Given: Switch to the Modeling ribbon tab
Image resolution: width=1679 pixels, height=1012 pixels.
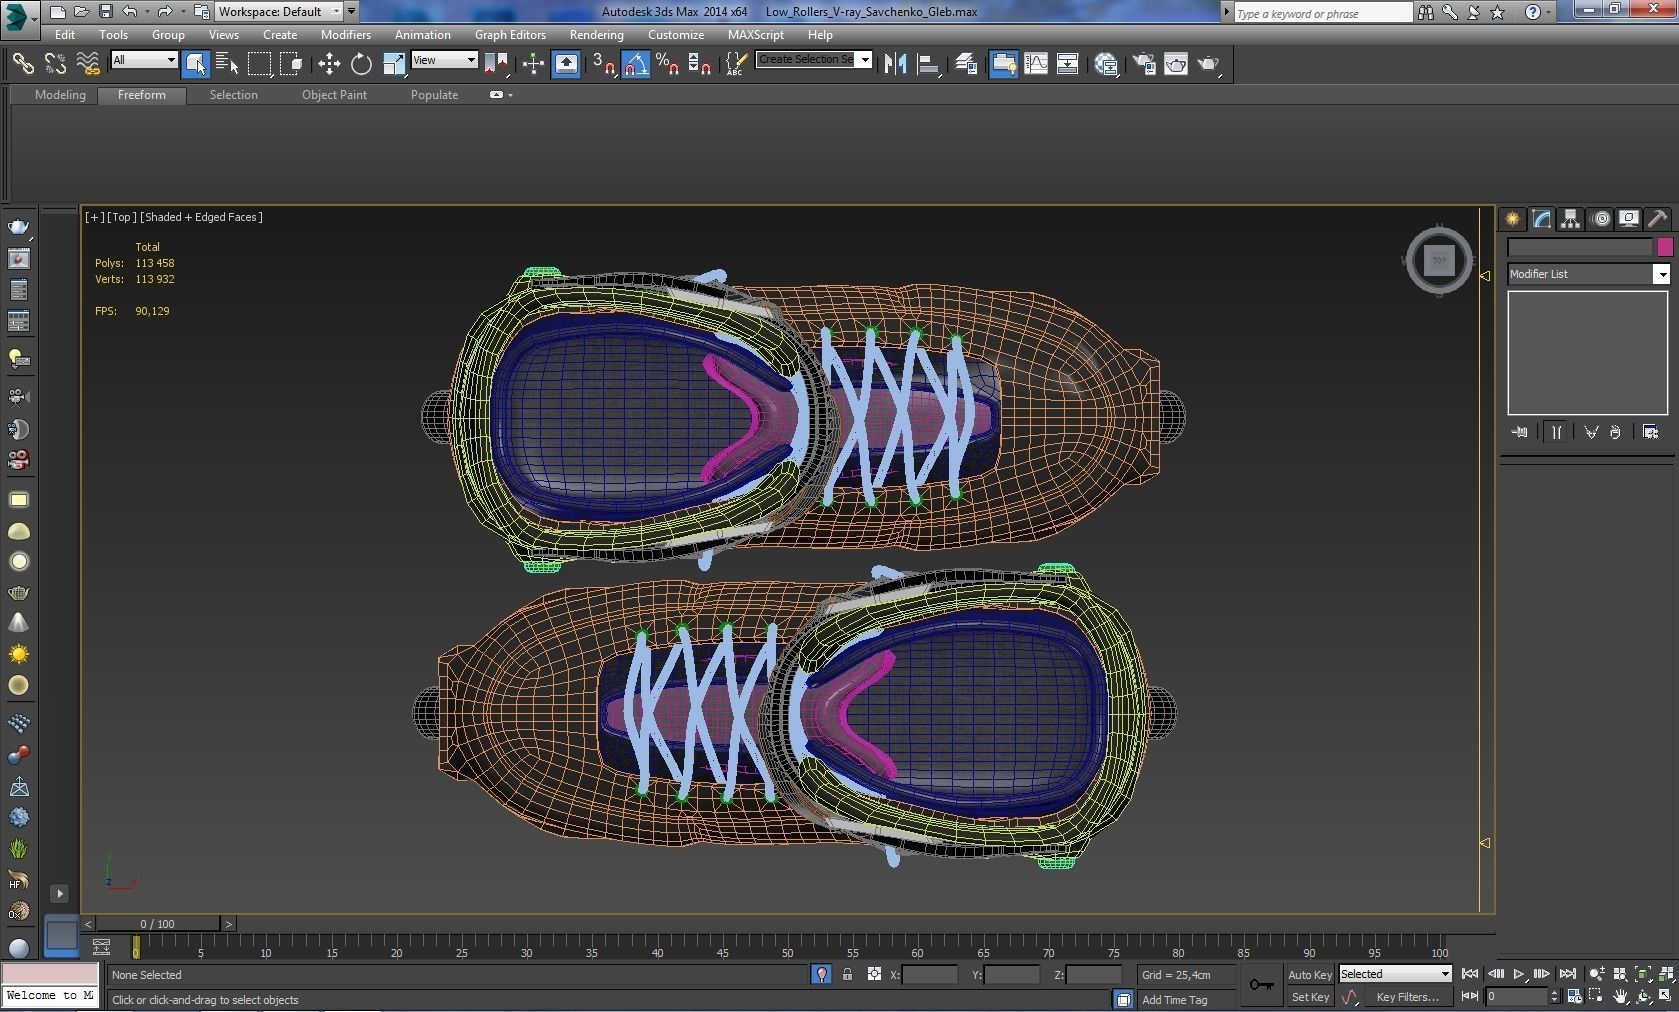Looking at the screenshot, I should pyautogui.click(x=60, y=95).
